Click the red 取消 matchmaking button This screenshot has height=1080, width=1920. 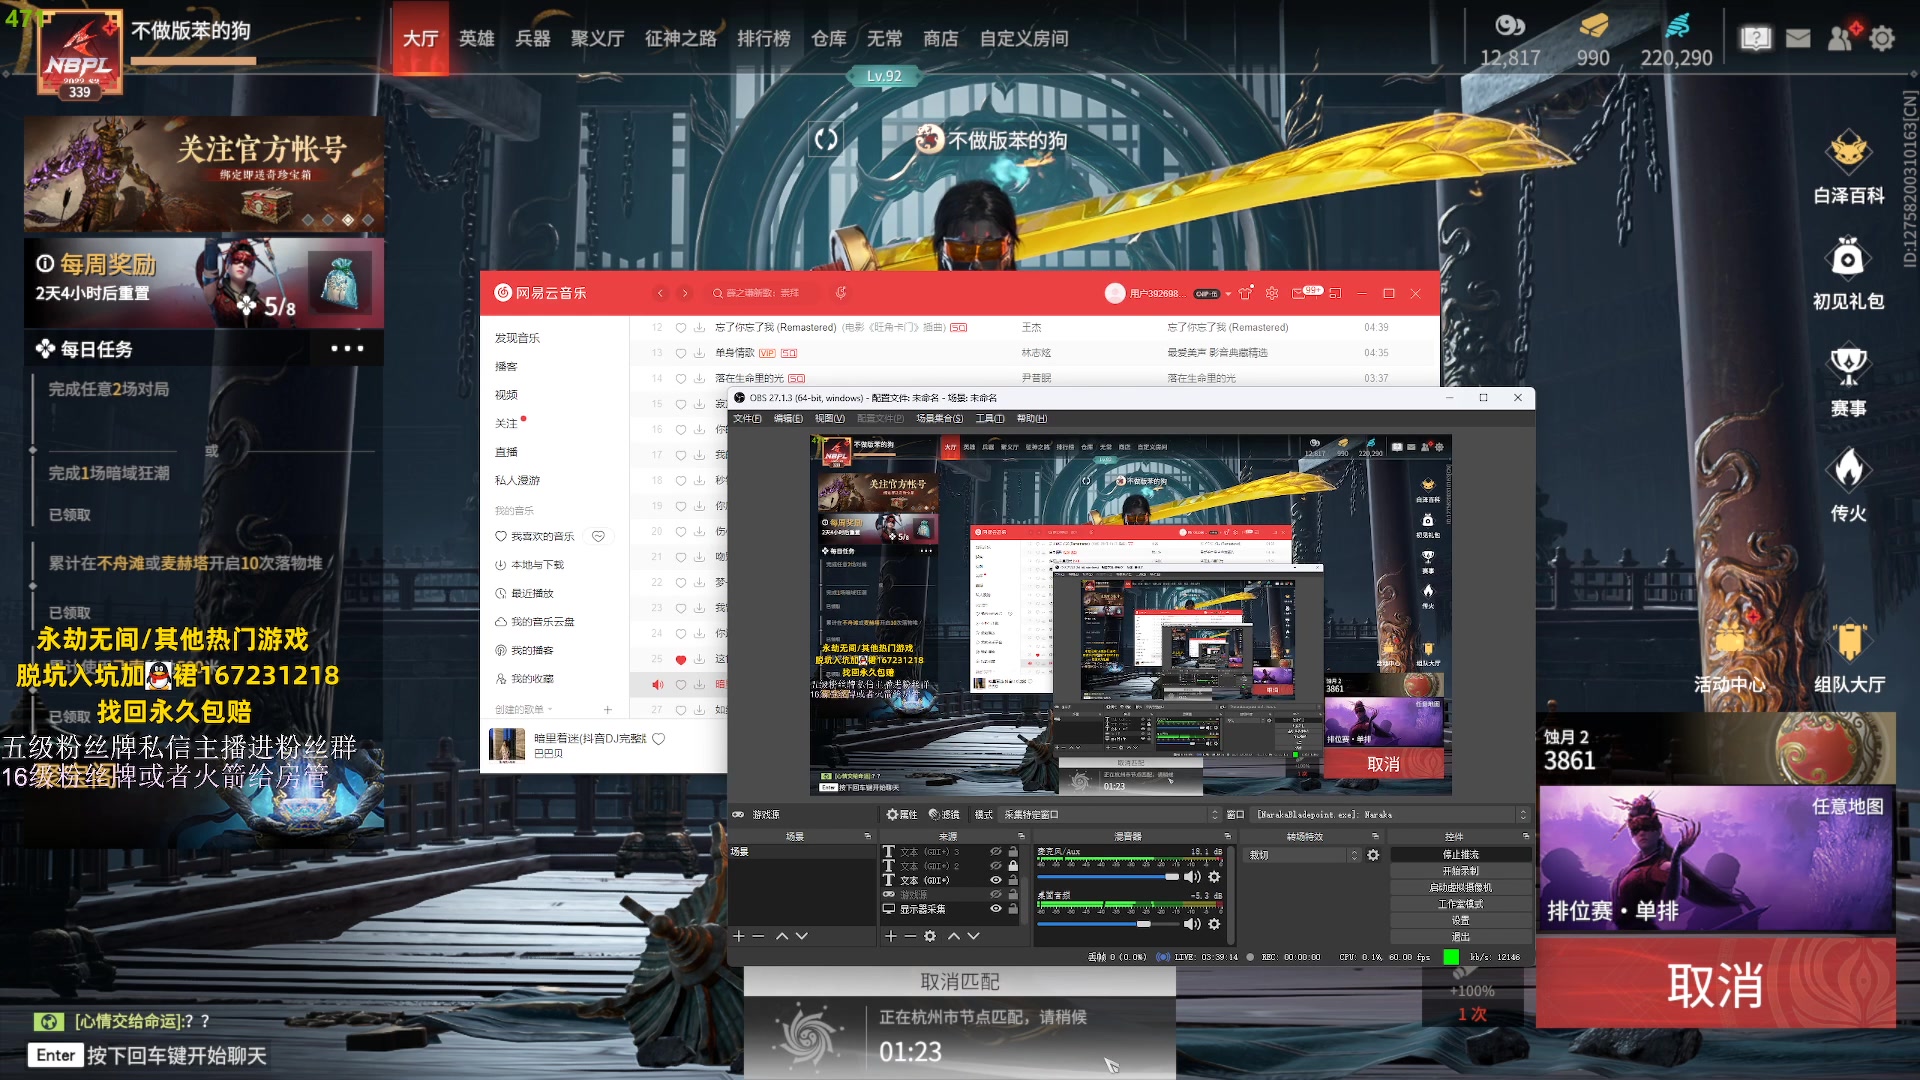point(1715,986)
